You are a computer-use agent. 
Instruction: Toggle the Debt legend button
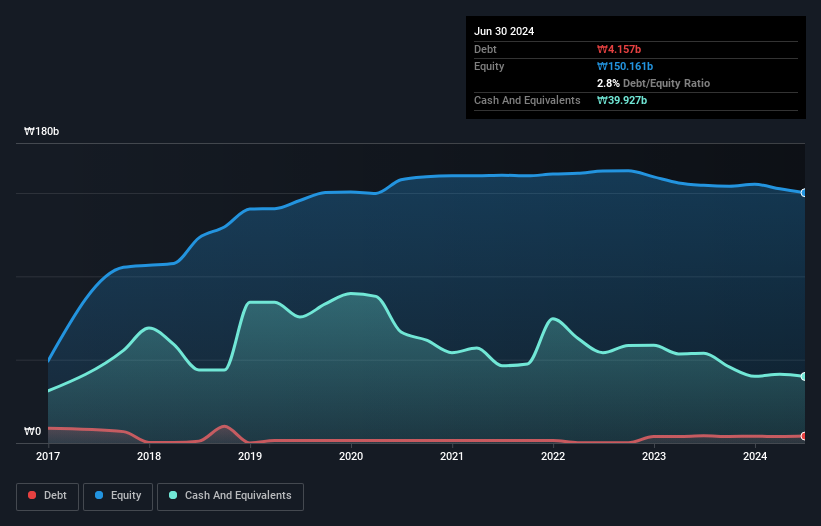tap(48, 496)
